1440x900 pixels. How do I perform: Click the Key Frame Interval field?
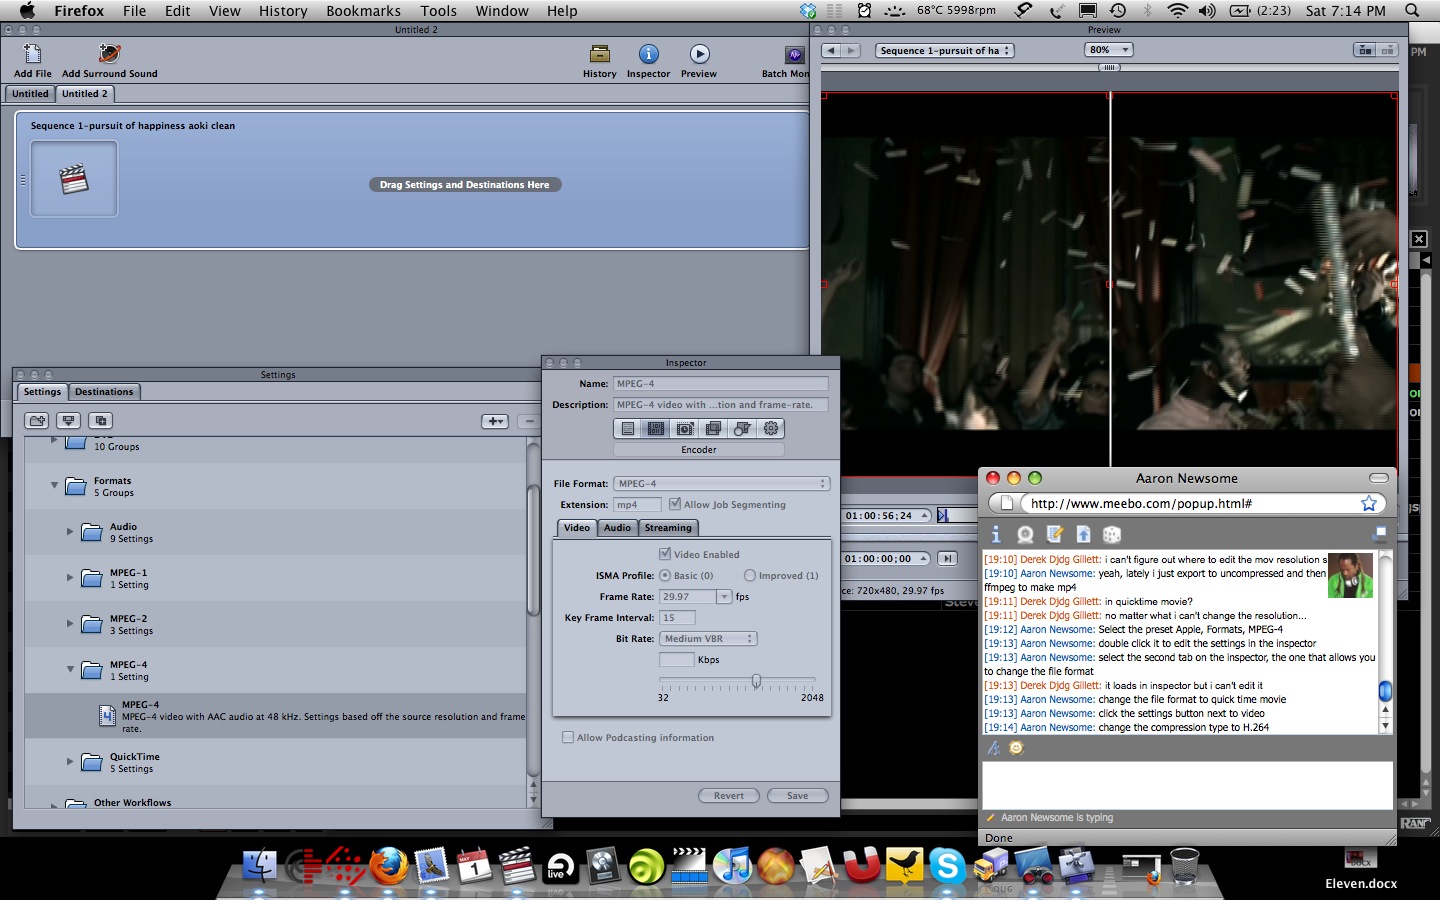point(676,618)
